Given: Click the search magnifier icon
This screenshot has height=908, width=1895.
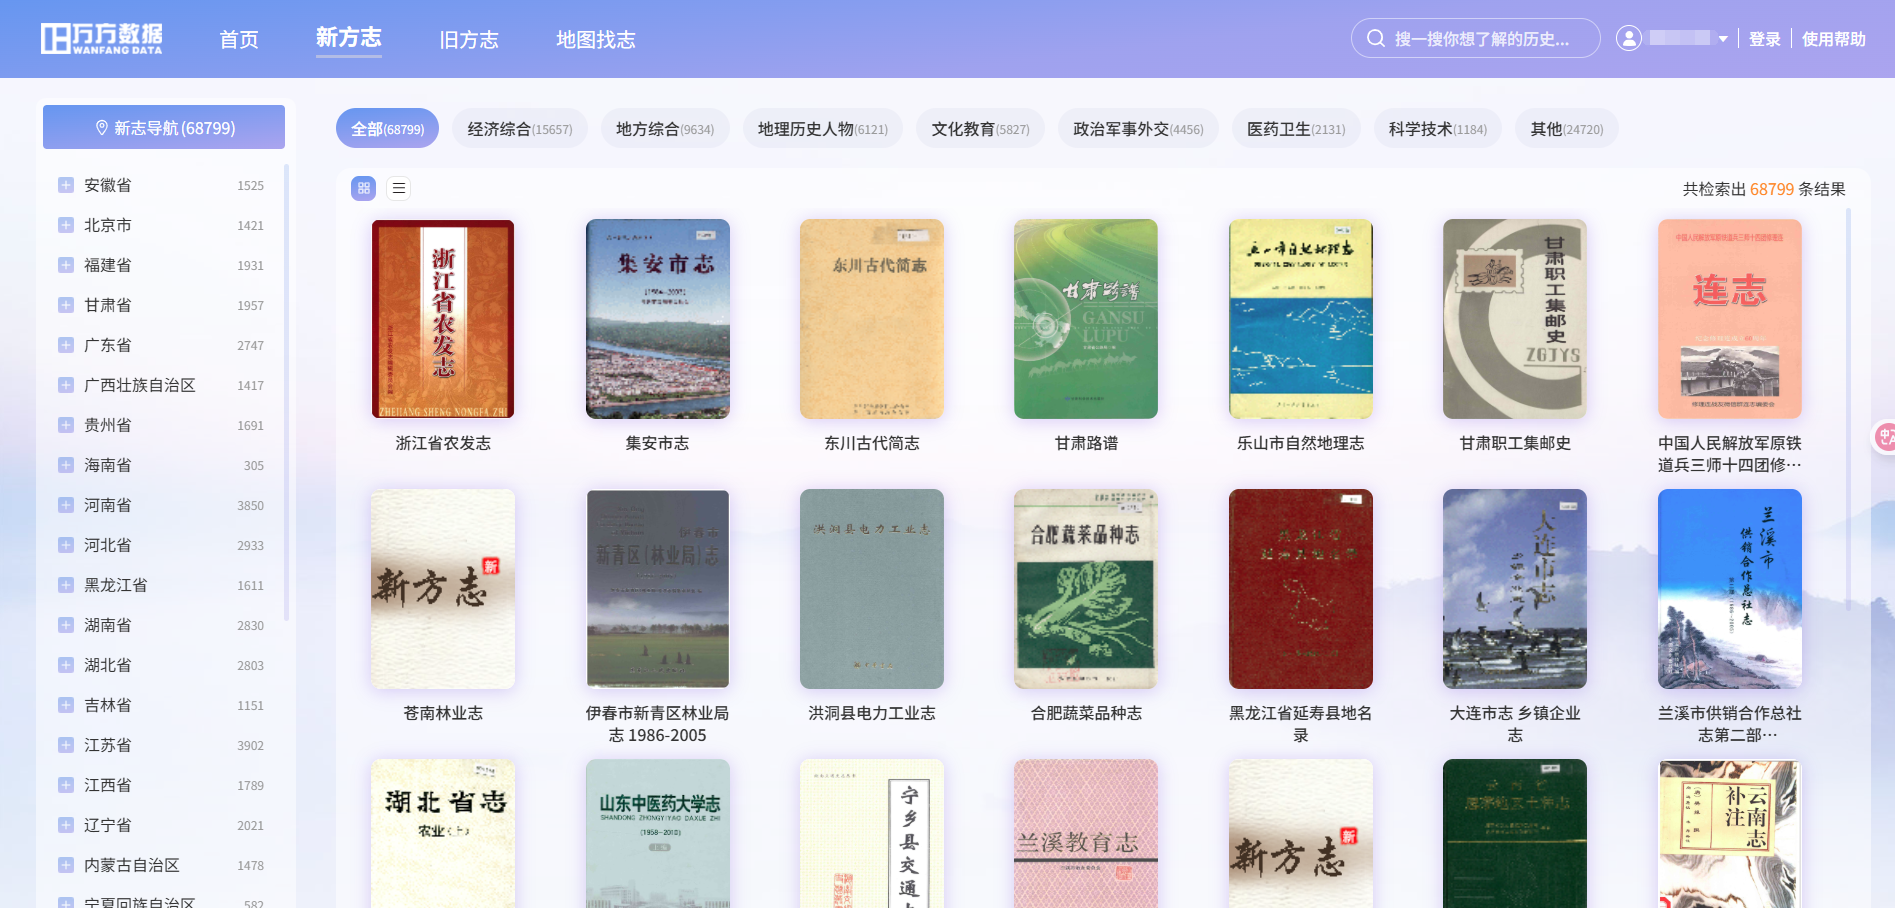Looking at the screenshot, I should click(1376, 39).
